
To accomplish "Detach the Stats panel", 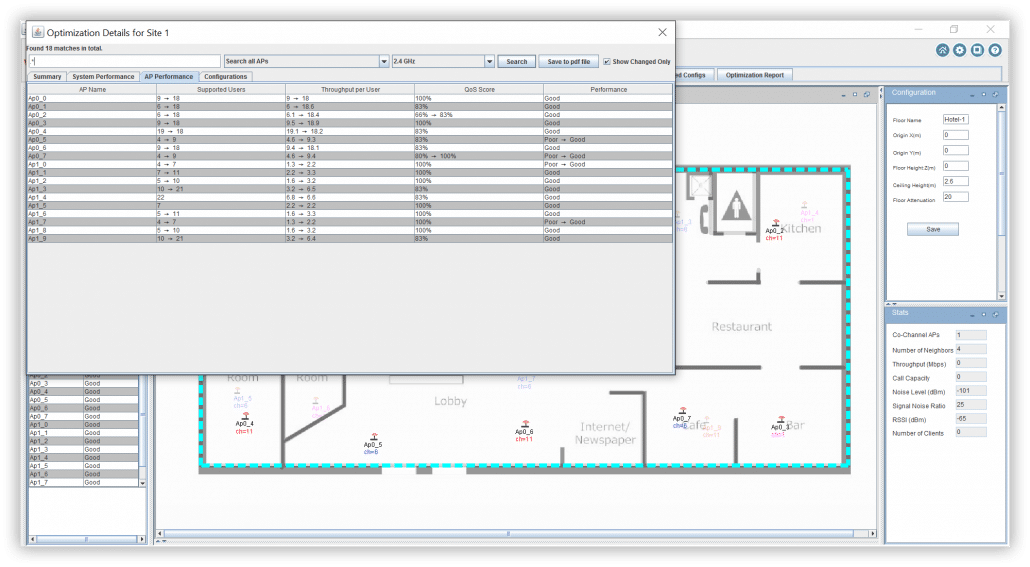I will click(x=995, y=314).
